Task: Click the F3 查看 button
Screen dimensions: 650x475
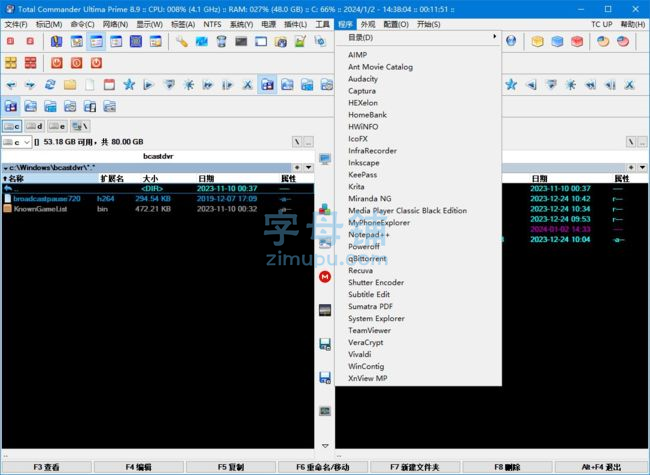Action: tap(46, 467)
